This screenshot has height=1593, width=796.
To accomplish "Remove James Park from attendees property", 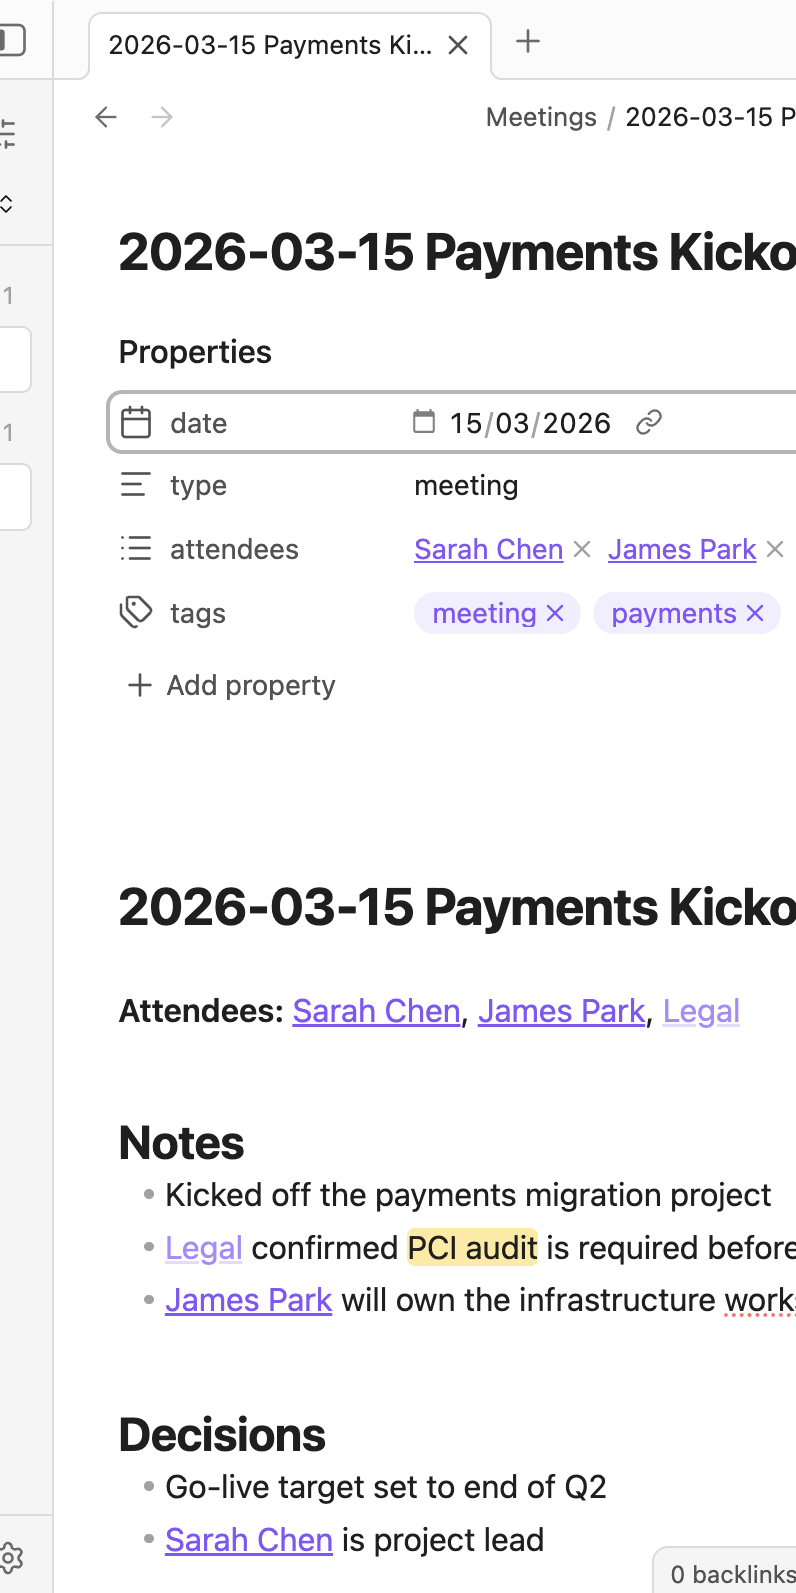I will click(774, 549).
